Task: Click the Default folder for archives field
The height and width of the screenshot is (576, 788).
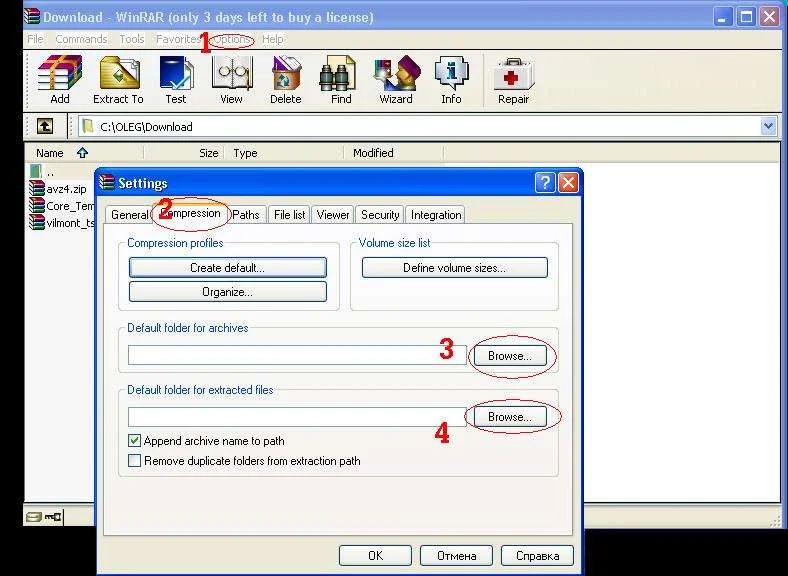Action: point(297,355)
